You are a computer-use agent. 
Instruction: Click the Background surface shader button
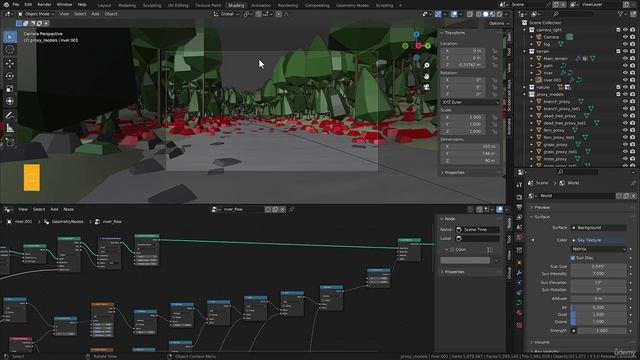pos(598,228)
